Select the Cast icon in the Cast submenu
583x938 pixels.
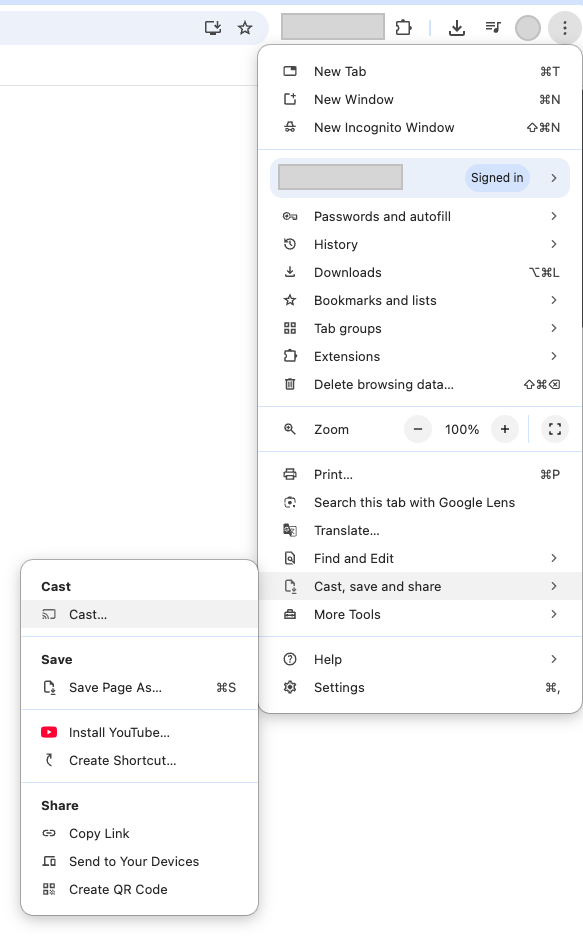tap(49, 615)
